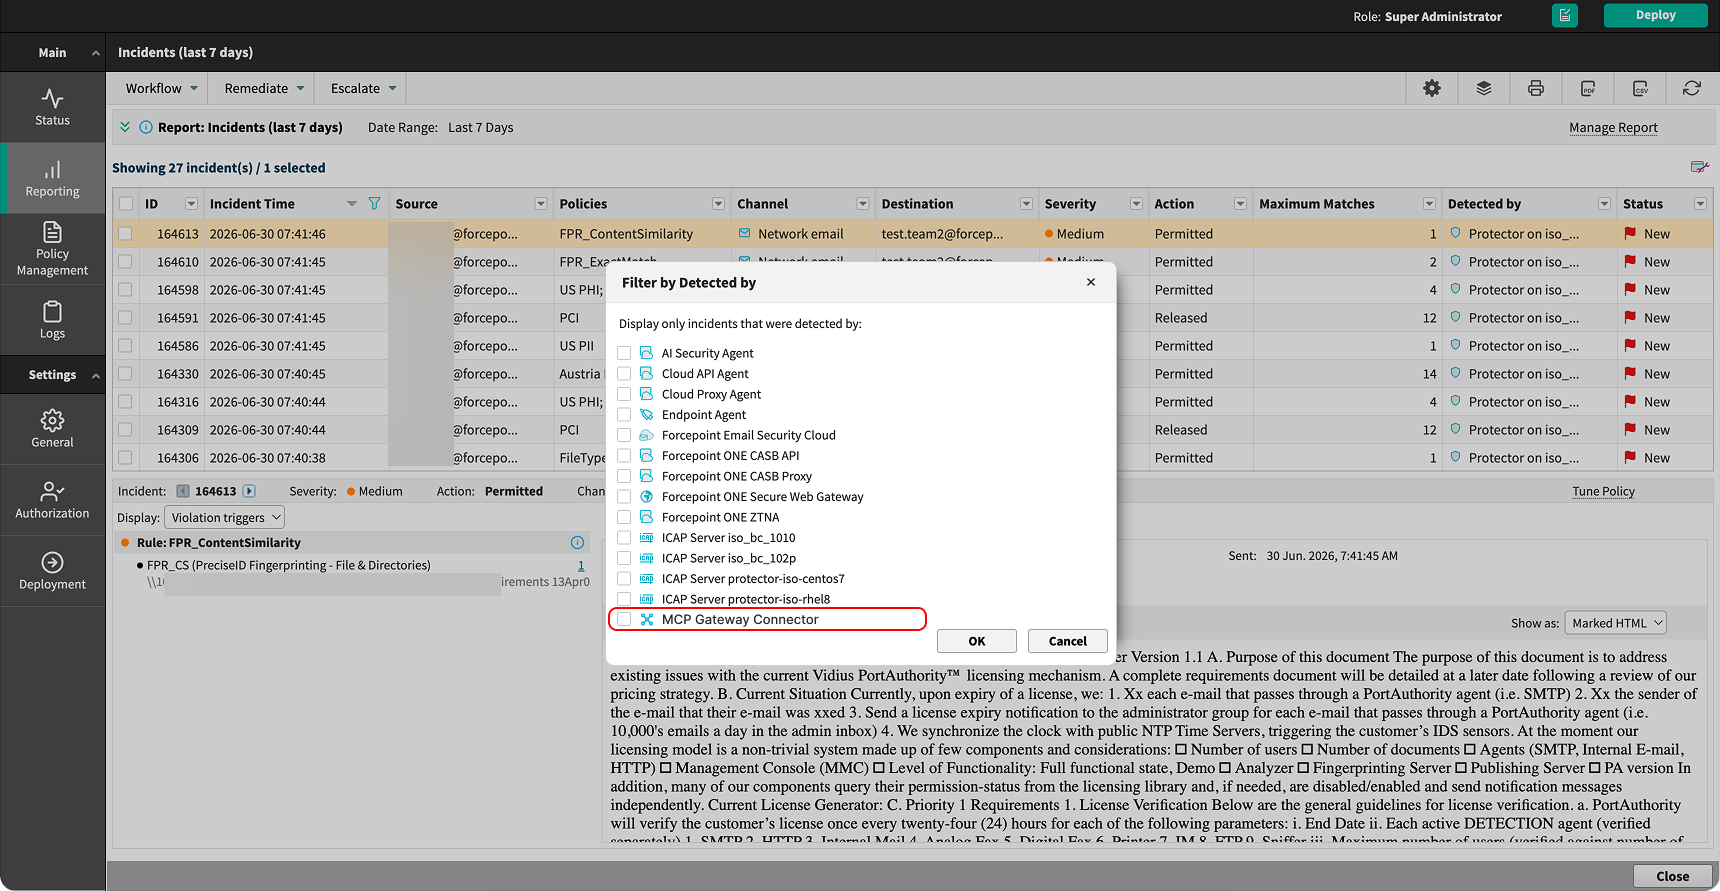The width and height of the screenshot is (1720, 891).
Task: Open the Escalate dropdown menu
Action: [x=364, y=88]
